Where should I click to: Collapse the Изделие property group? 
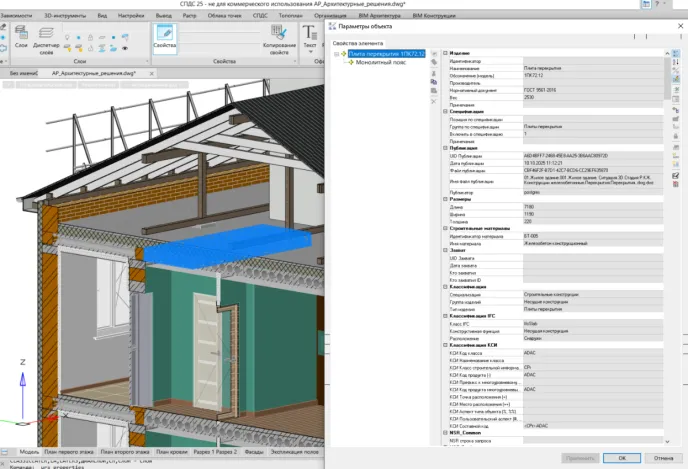pos(445,52)
